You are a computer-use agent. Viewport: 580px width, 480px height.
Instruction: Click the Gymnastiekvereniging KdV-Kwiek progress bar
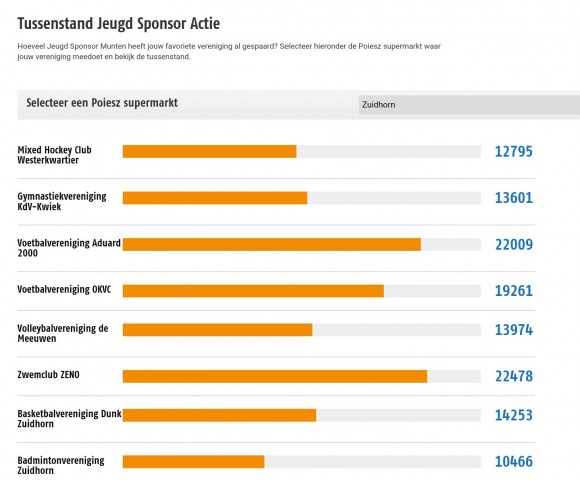(301, 198)
